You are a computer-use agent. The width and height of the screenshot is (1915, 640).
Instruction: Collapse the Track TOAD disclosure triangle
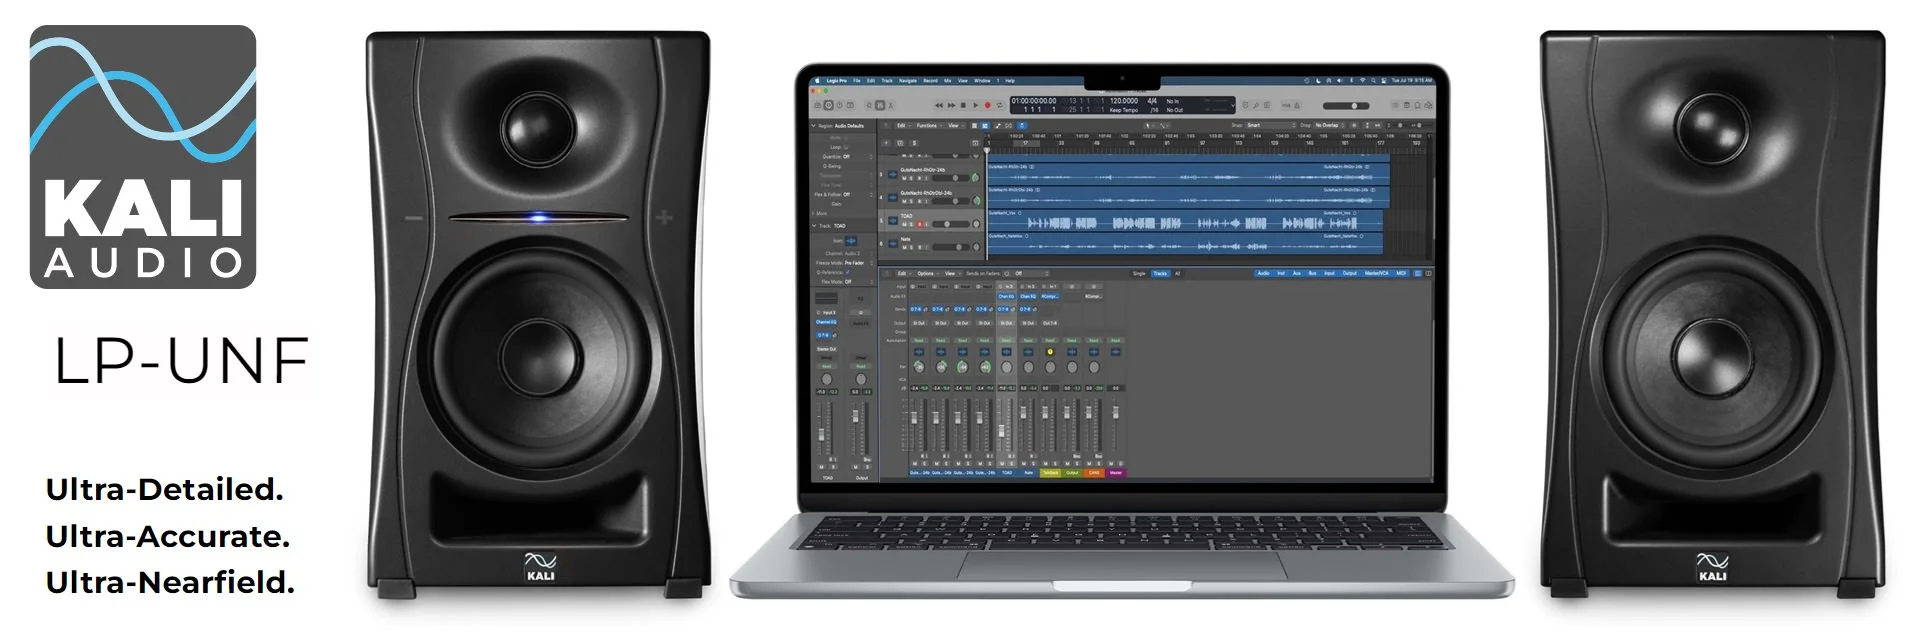[x=813, y=226]
